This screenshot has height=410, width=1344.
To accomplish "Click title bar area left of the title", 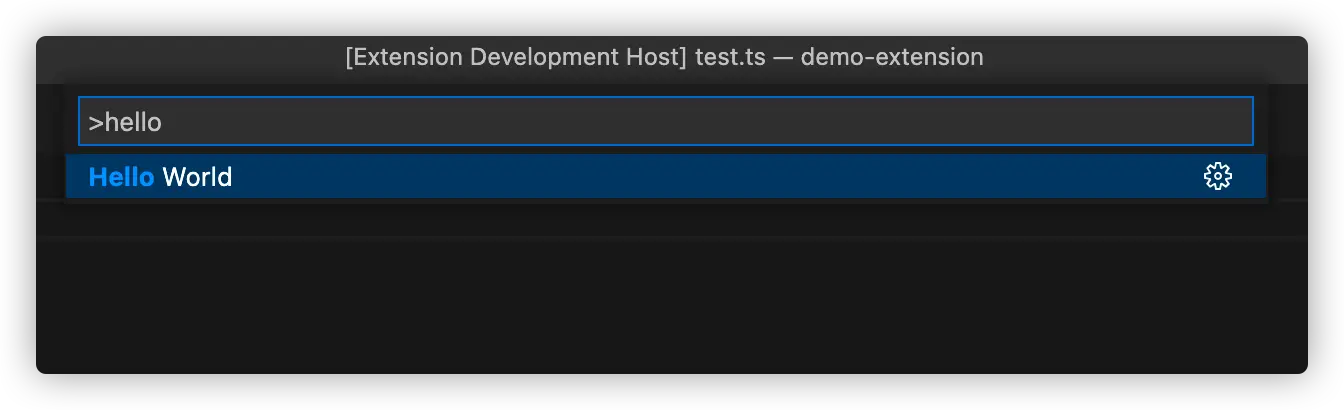I will pyautogui.click(x=180, y=57).
